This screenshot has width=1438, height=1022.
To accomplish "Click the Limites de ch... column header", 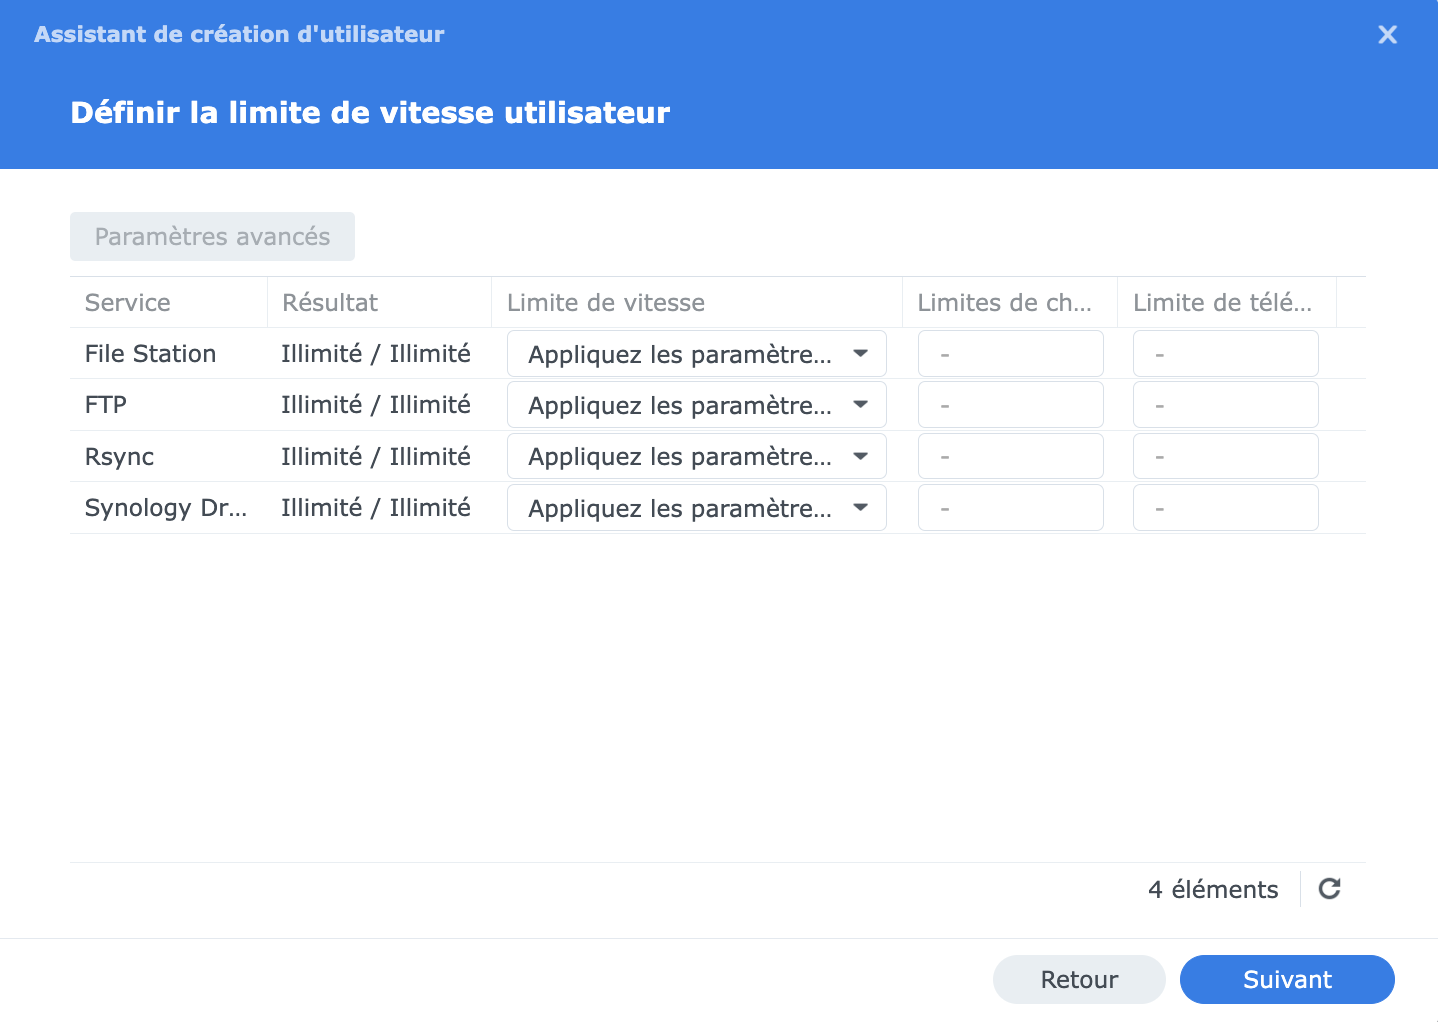I will [1009, 302].
